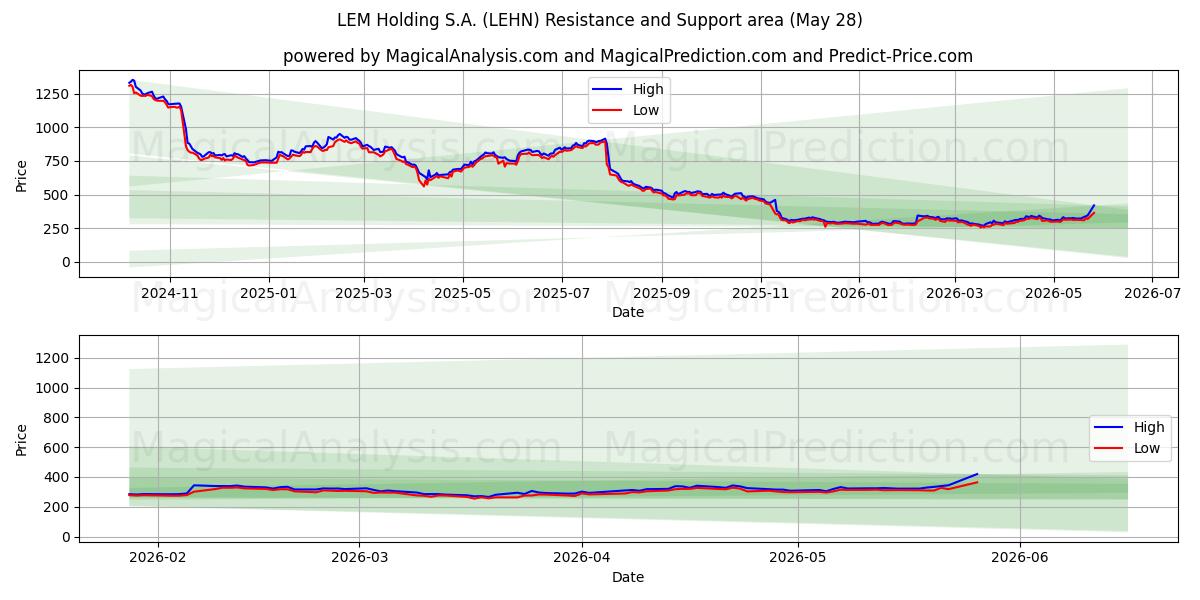Image resolution: width=1200 pixels, height=600 pixels.
Task: Click the top chart x-axis label 2025-03
Action: click(x=363, y=293)
